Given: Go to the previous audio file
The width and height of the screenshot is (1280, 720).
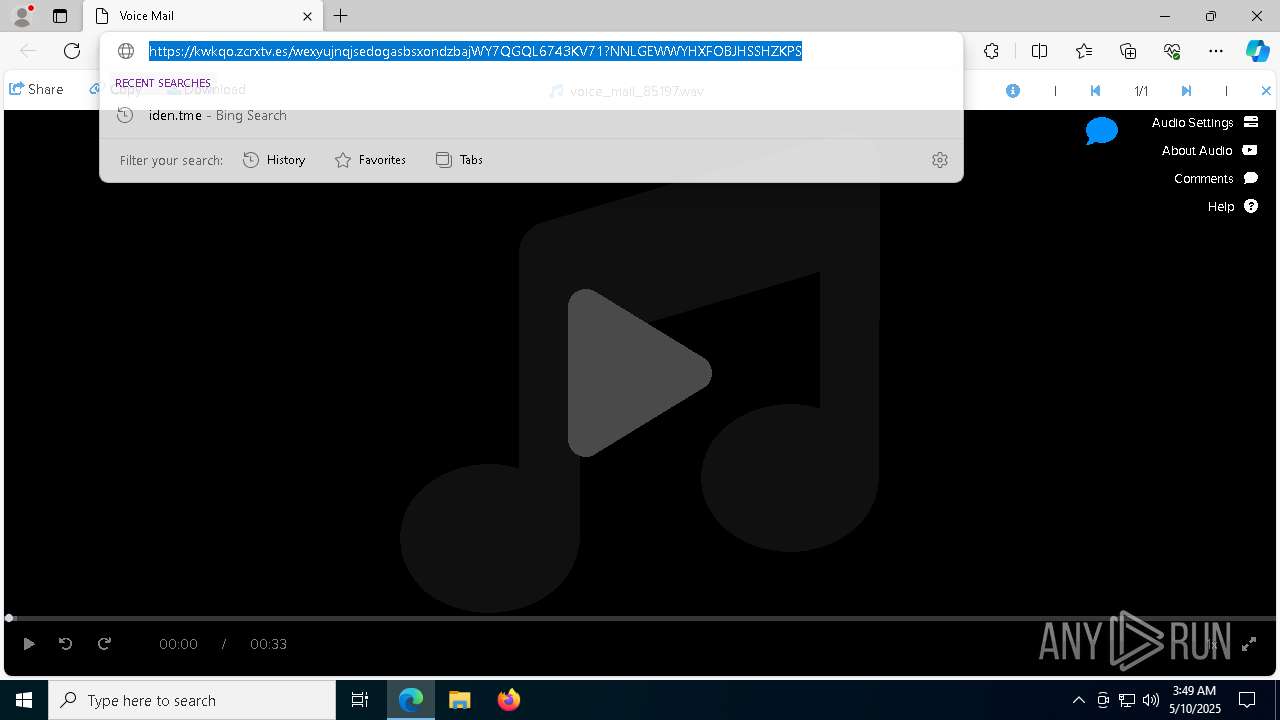Looking at the screenshot, I should [1095, 90].
